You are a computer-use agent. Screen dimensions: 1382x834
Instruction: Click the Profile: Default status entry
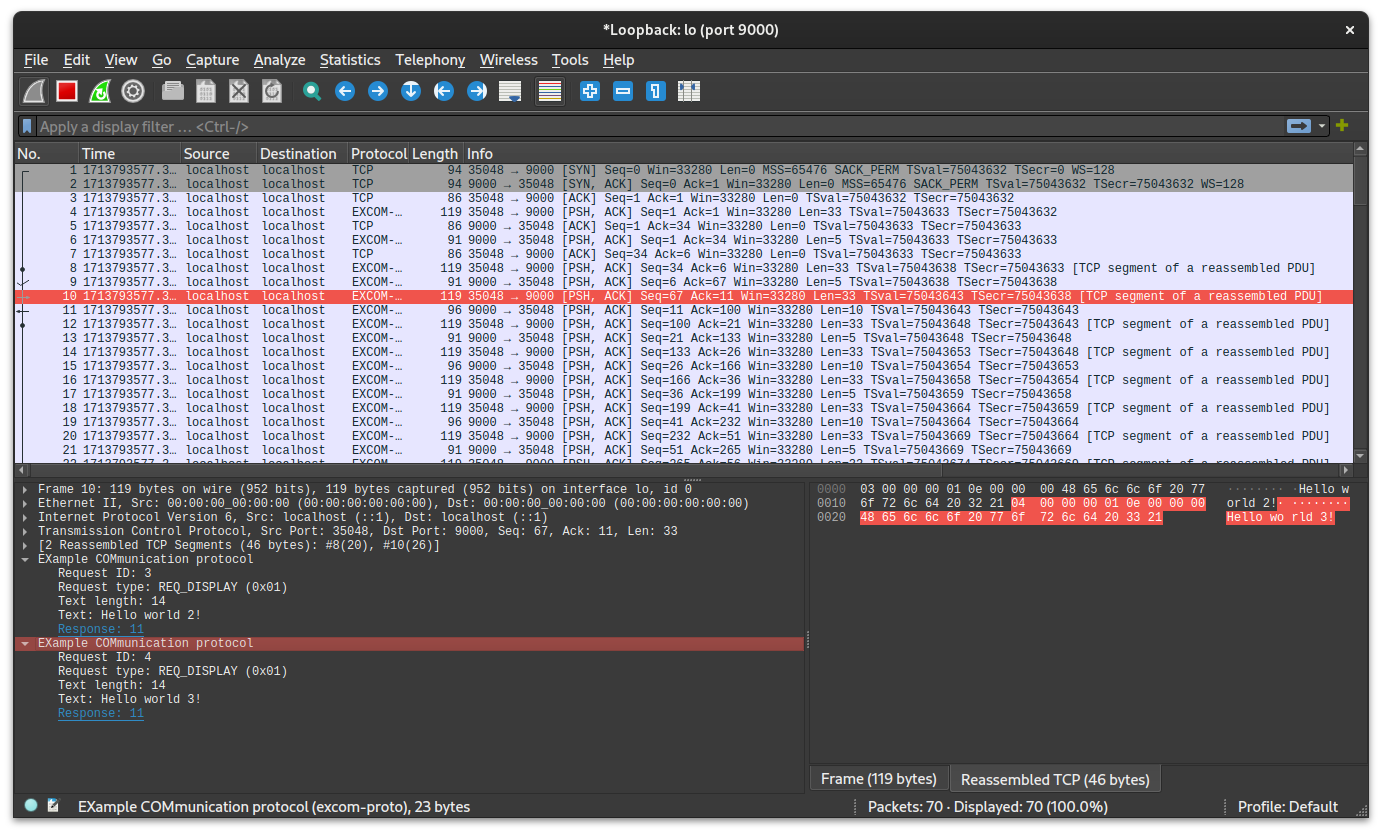[x=1287, y=806]
